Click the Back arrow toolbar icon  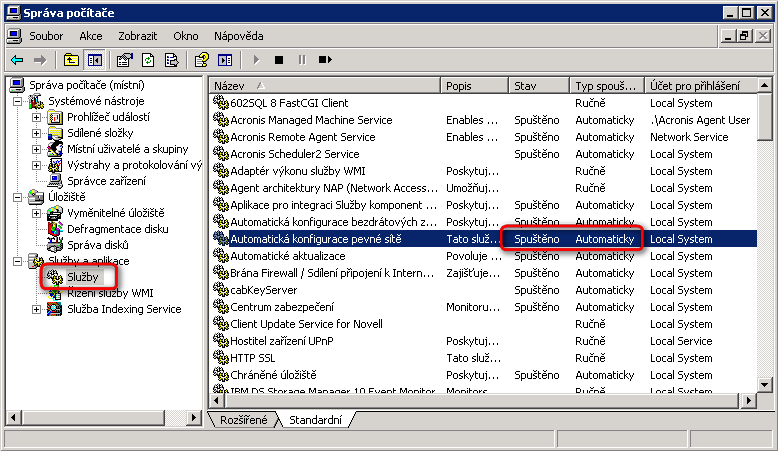[17, 60]
